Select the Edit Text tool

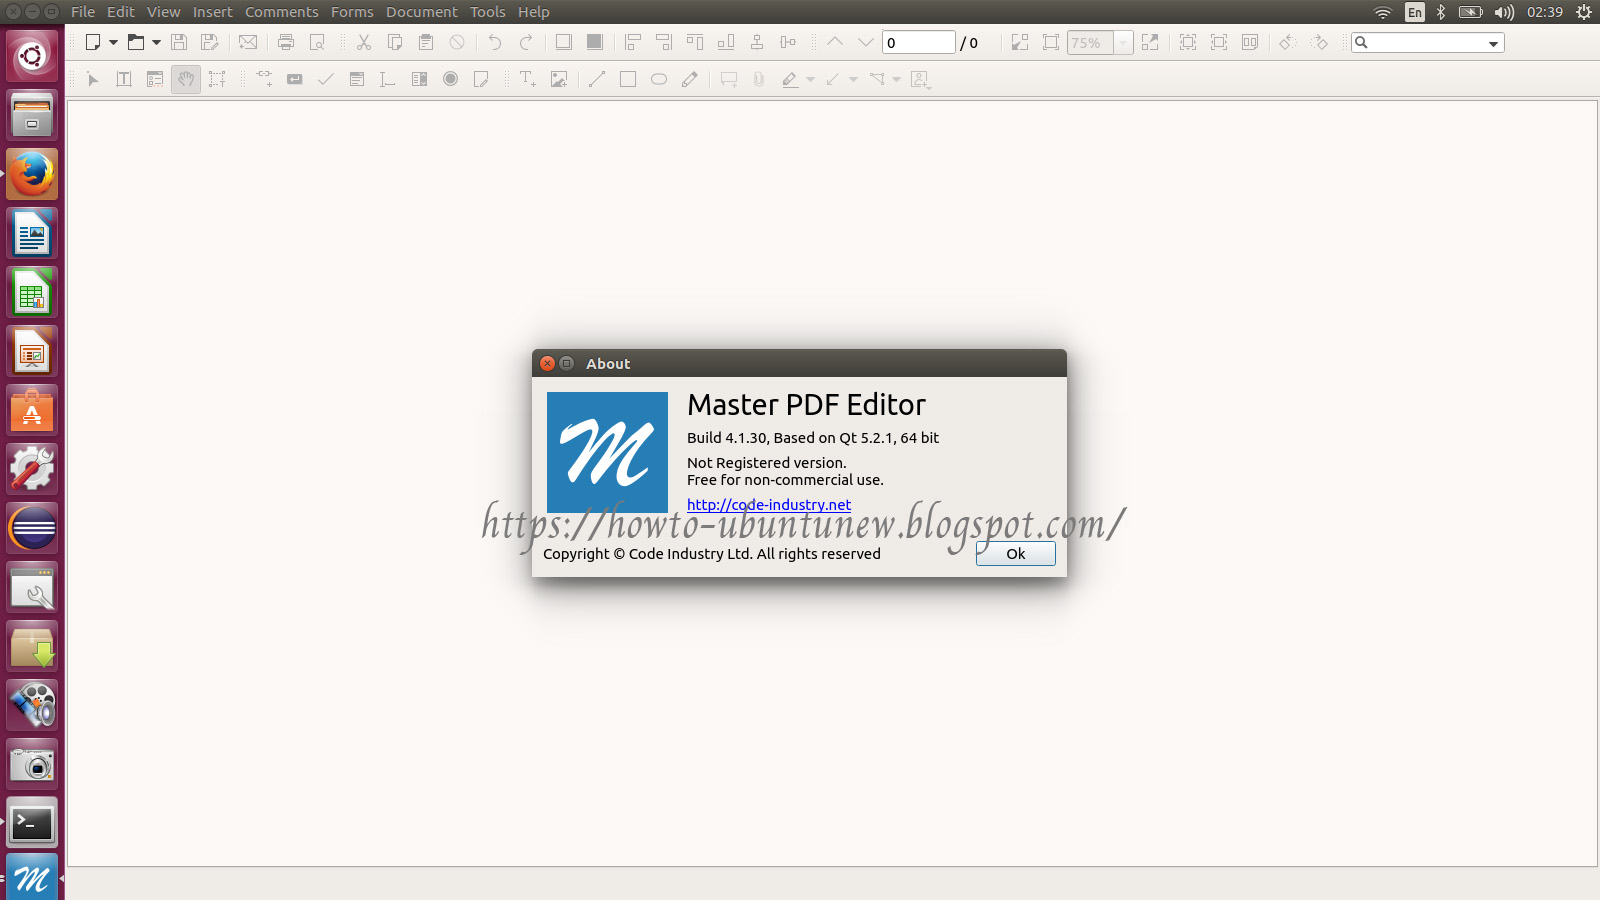pos(123,79)
